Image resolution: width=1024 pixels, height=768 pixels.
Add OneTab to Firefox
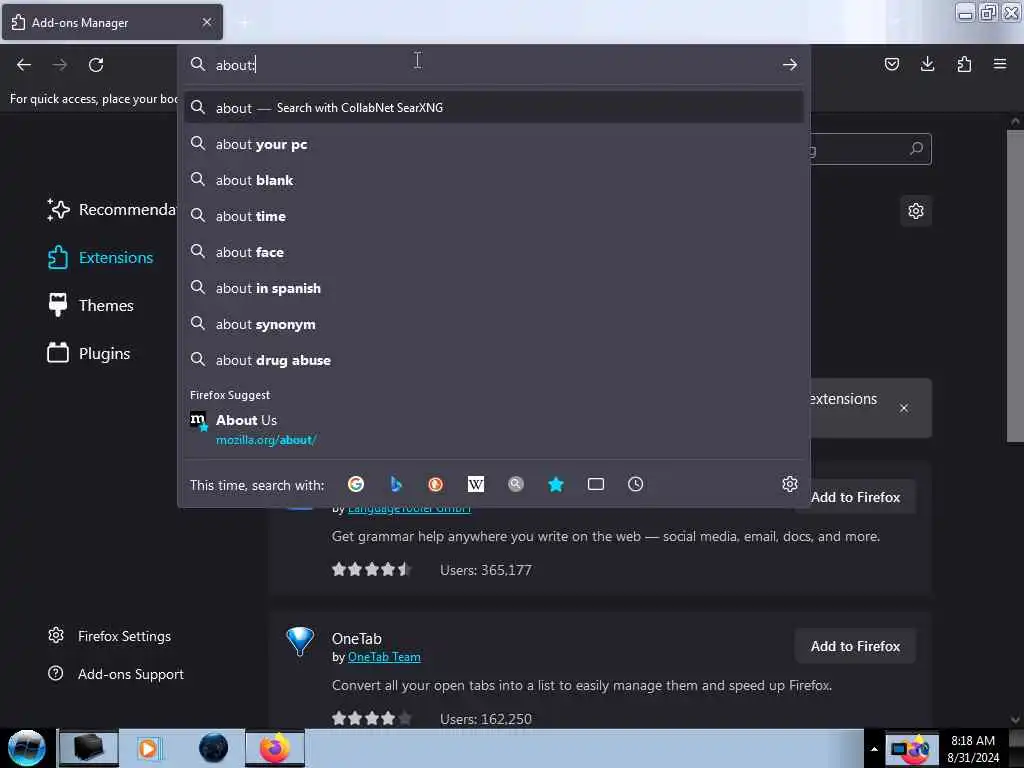(x=856, y=647)
